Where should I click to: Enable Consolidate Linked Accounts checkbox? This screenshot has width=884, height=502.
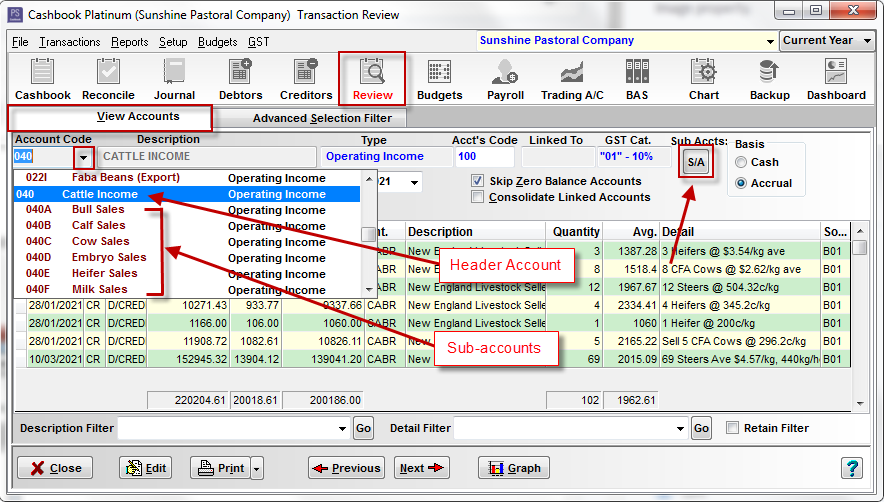[478, 197]
